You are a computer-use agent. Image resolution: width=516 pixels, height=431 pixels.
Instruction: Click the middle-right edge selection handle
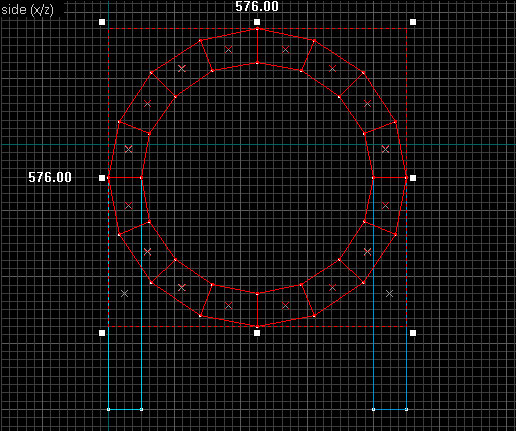click(x=413, y=178)
